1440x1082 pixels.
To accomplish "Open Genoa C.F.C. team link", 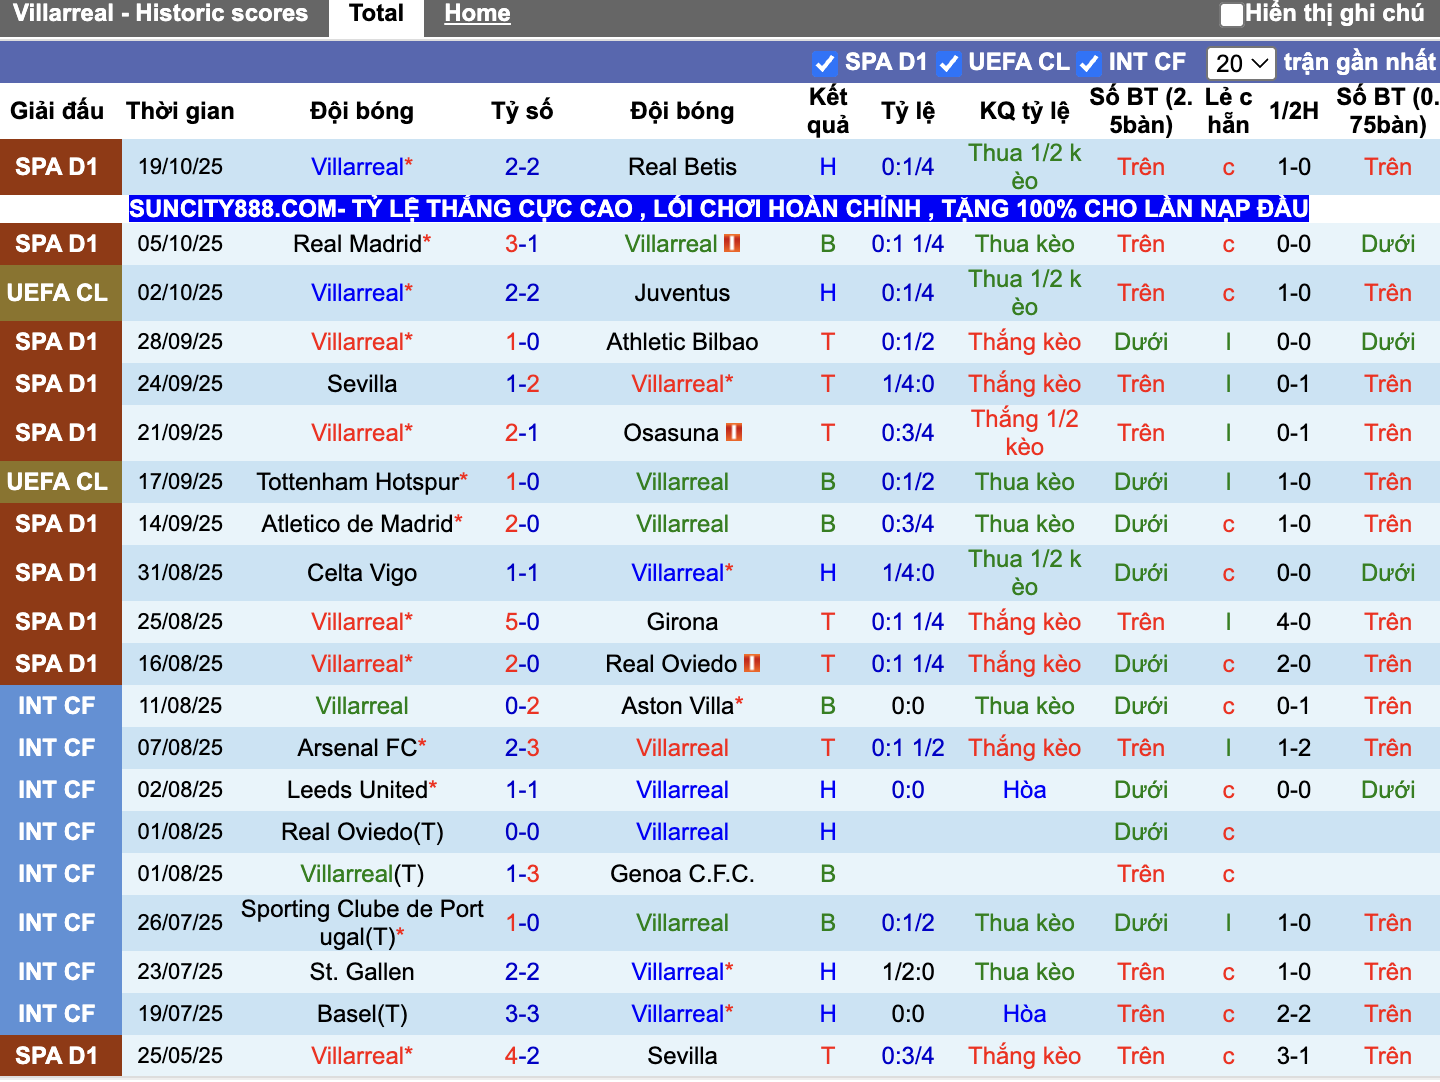I will coord(682,874).
